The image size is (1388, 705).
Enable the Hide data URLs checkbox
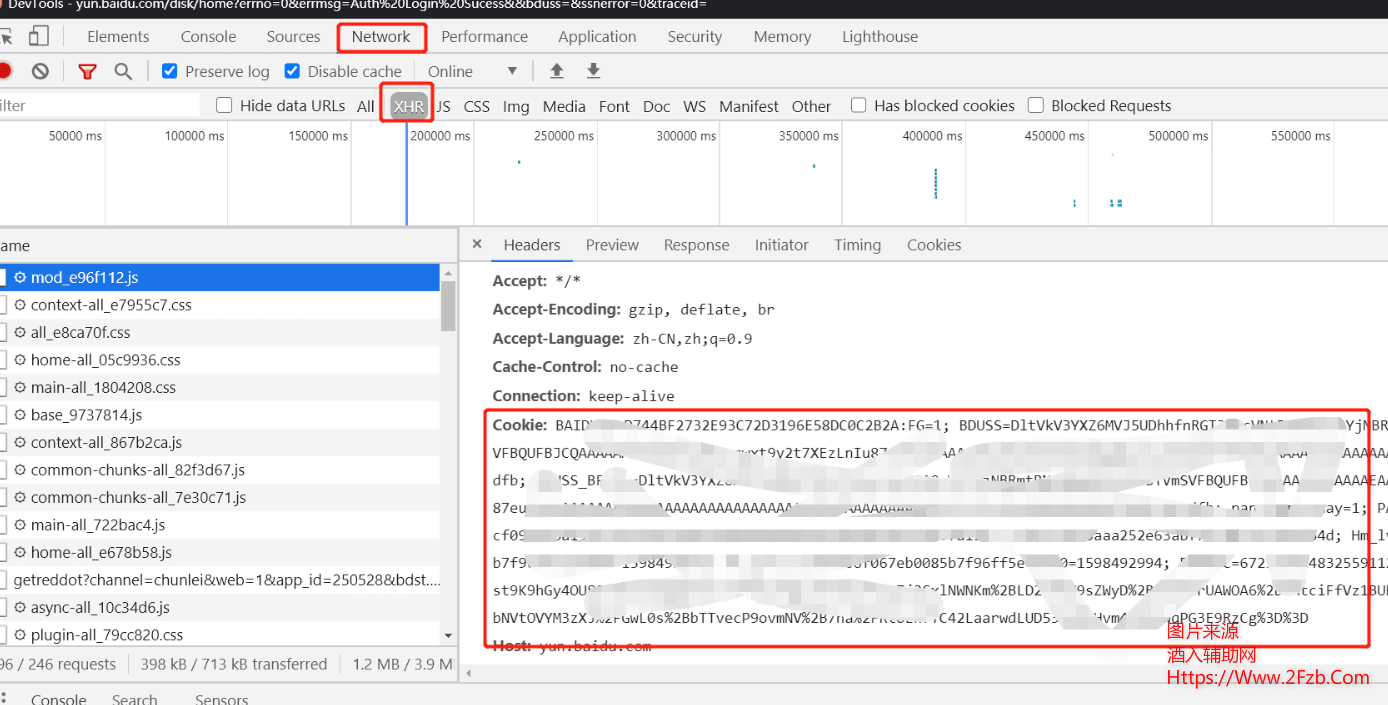(x=224, y=105)
